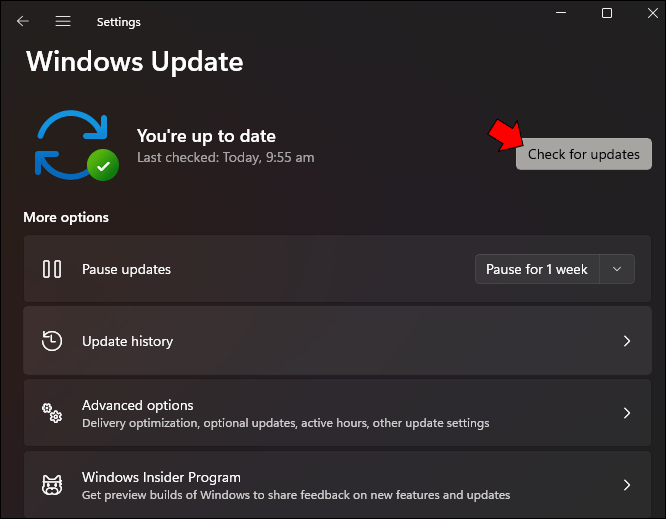Viewport: 666px width, 519px height.
Task: Open the hamburger navigation menu
Action: [63, 21]
